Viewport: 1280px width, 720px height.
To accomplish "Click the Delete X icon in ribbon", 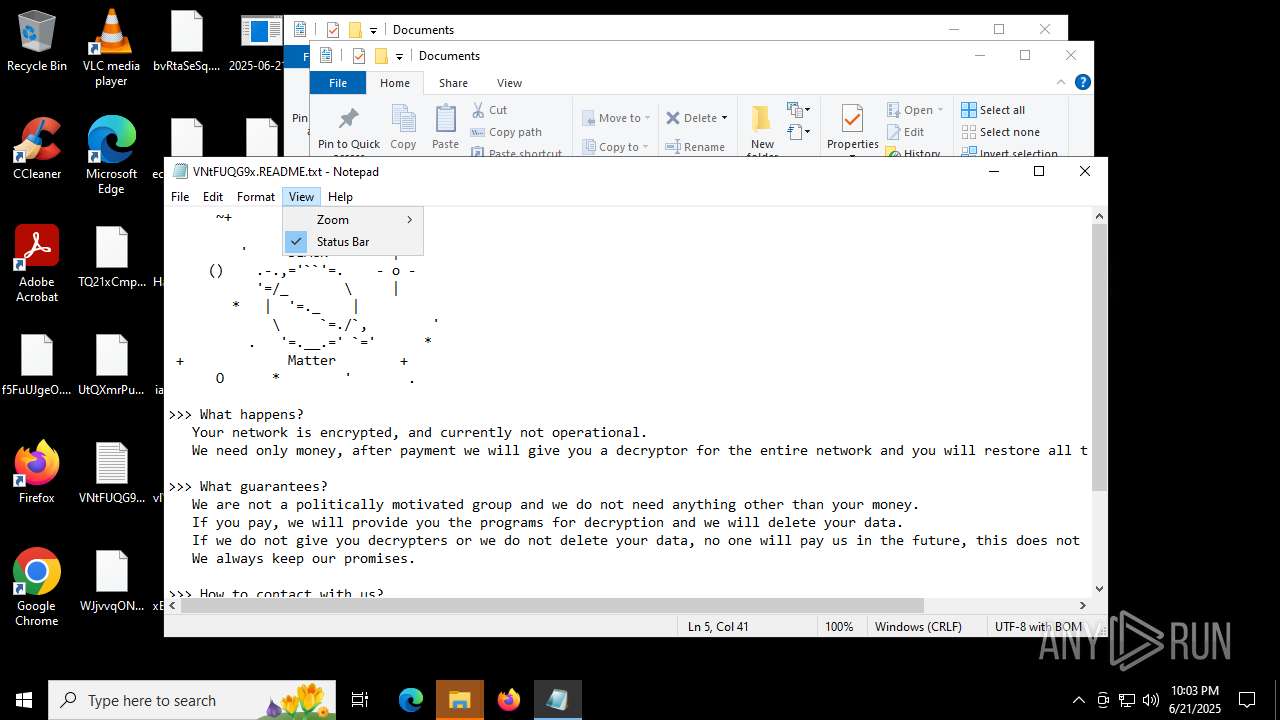I will (673, 118).
